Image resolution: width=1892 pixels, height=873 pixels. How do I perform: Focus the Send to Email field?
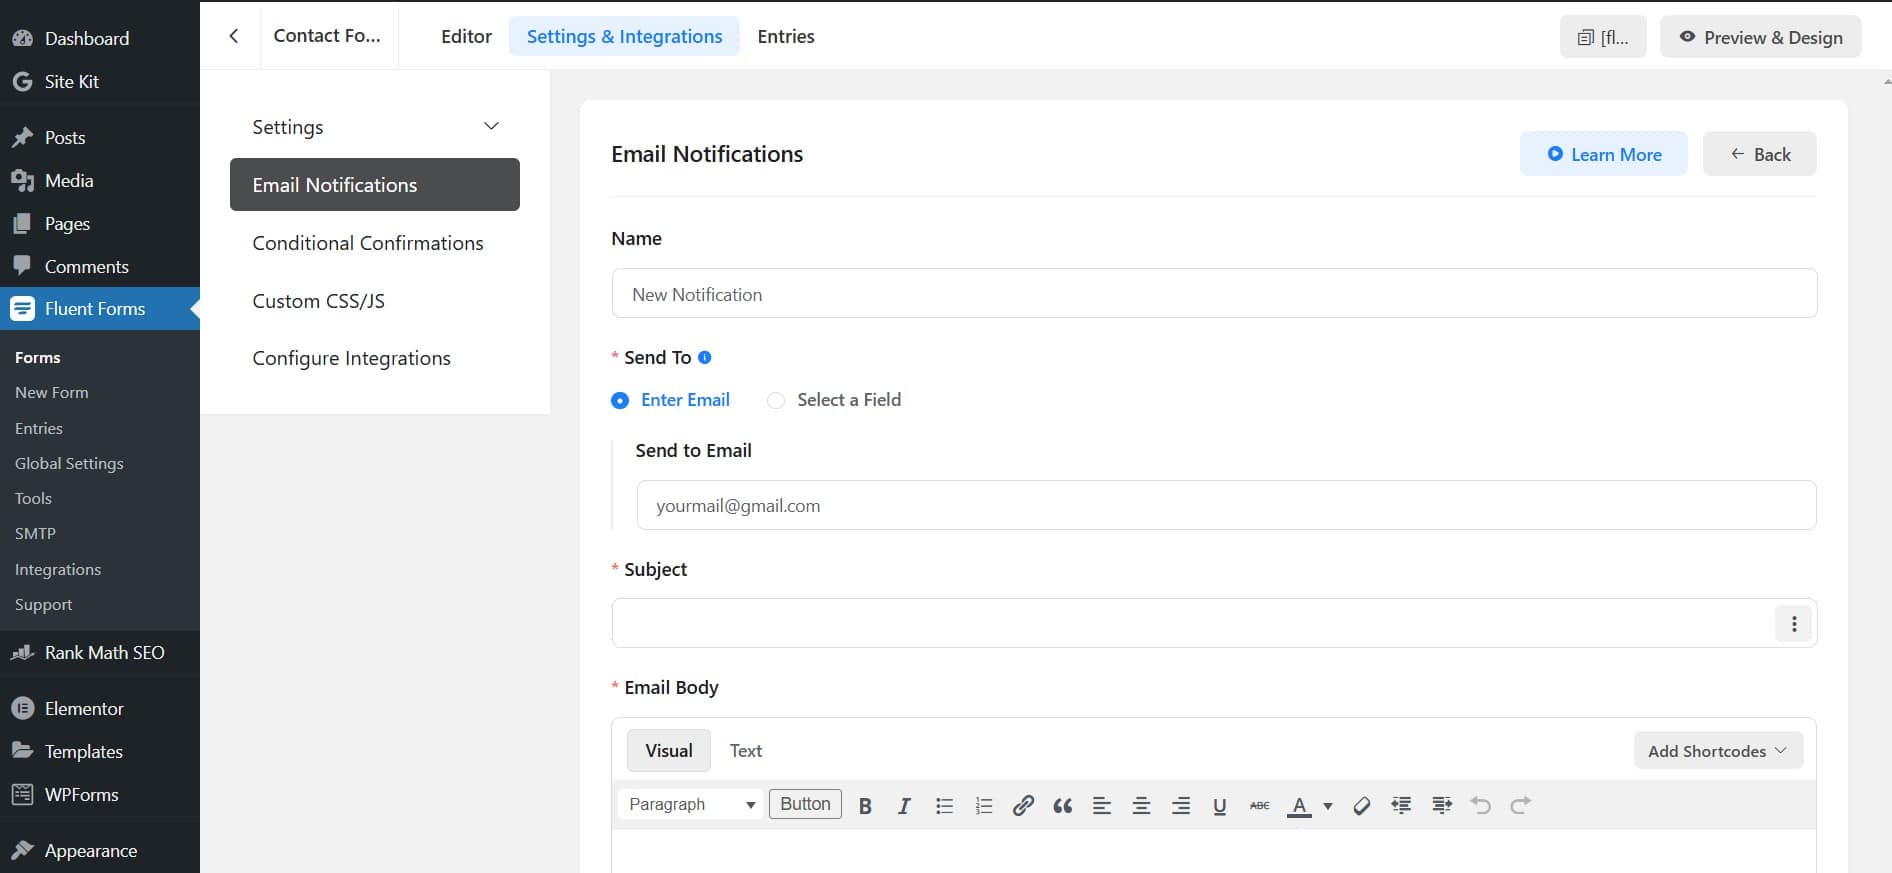1226,505
